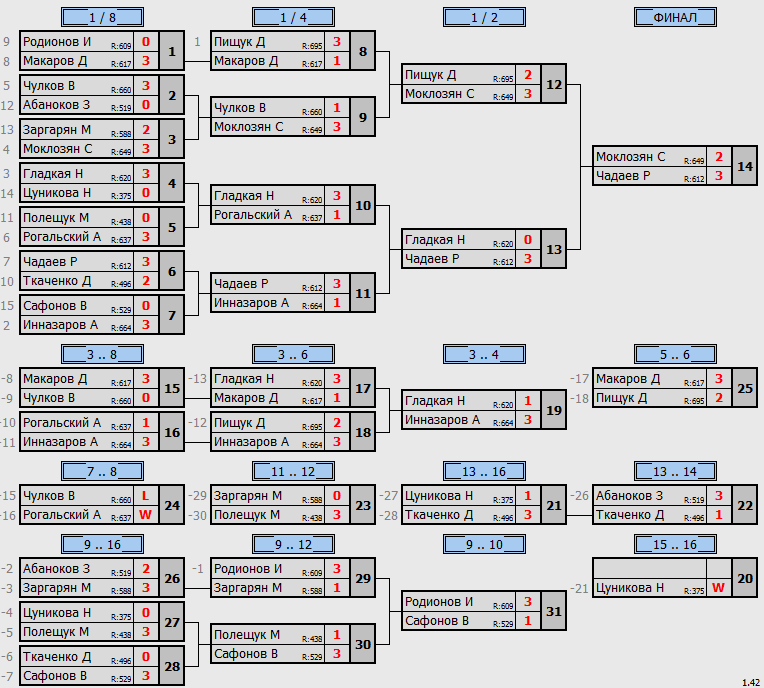The height and width of the screenshot is (688, 764).
Task: Select match number 19 box
Action: point(554,410)
